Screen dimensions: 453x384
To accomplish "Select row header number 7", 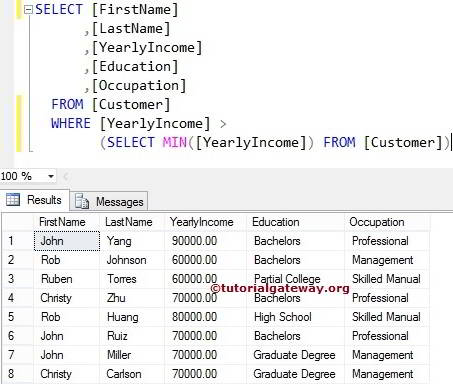I will click(18, 355).
